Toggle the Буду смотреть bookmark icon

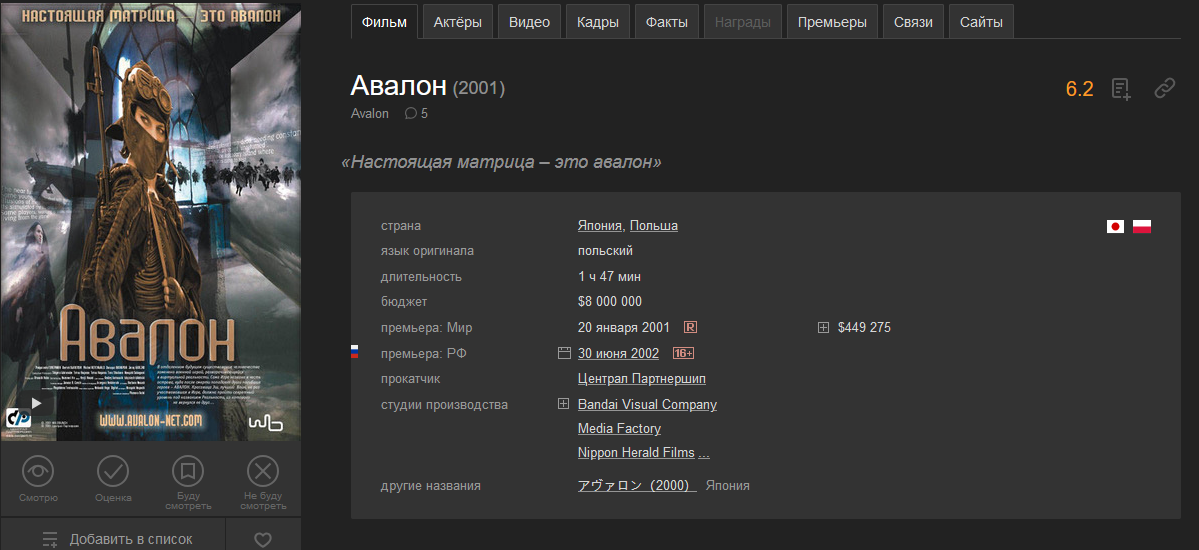(188, 471)
